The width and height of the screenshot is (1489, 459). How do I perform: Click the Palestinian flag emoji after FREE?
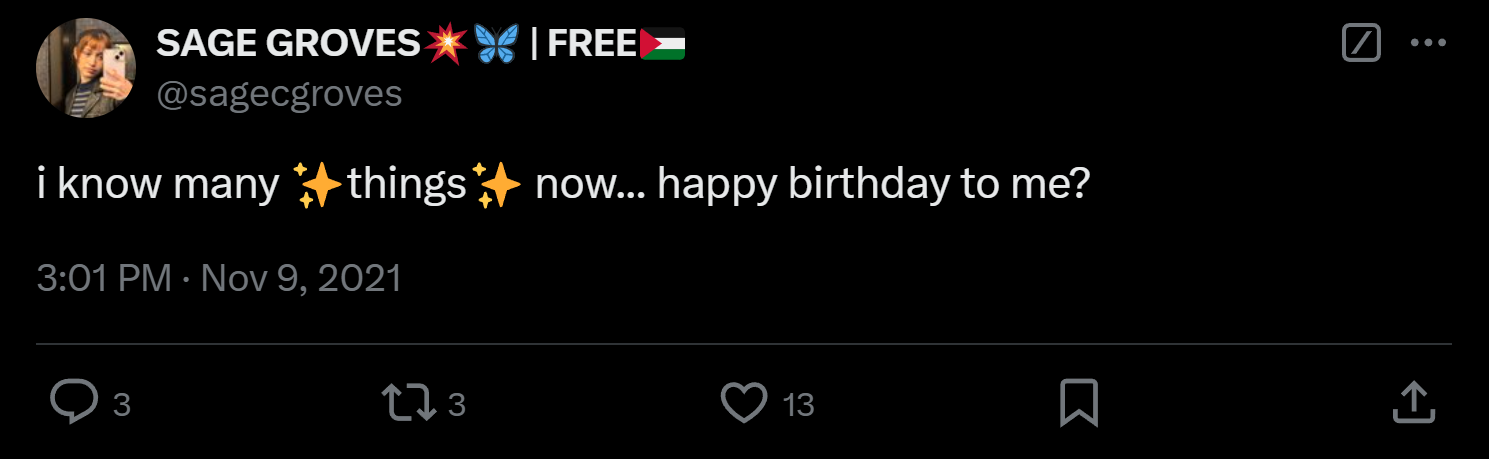tap(662, 45)
